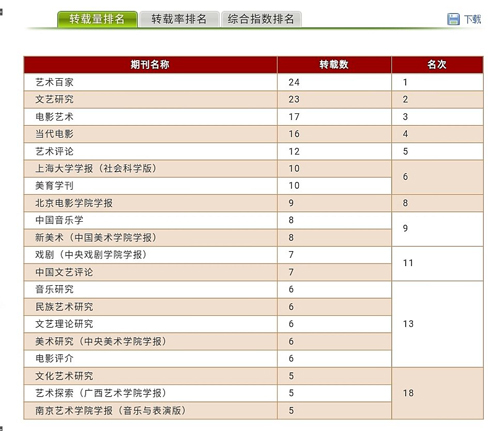Open the 下载 download link
The width and height of the screenshot is (500, 431).
[472, 19]
